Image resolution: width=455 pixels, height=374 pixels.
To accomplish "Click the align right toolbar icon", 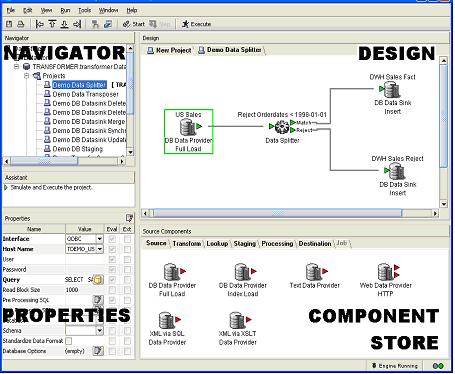I will (x=77, y=24).
